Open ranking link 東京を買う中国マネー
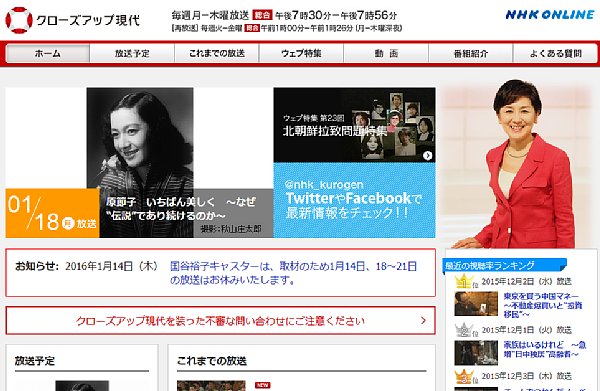This screenshot has height=391, width=600. pyautogui.click(x=543, y=305)
